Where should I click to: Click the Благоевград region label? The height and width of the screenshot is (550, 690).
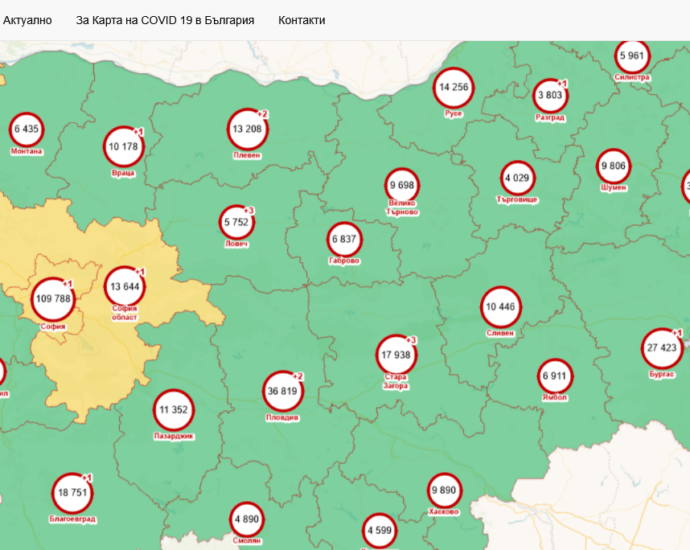(73, 519)
